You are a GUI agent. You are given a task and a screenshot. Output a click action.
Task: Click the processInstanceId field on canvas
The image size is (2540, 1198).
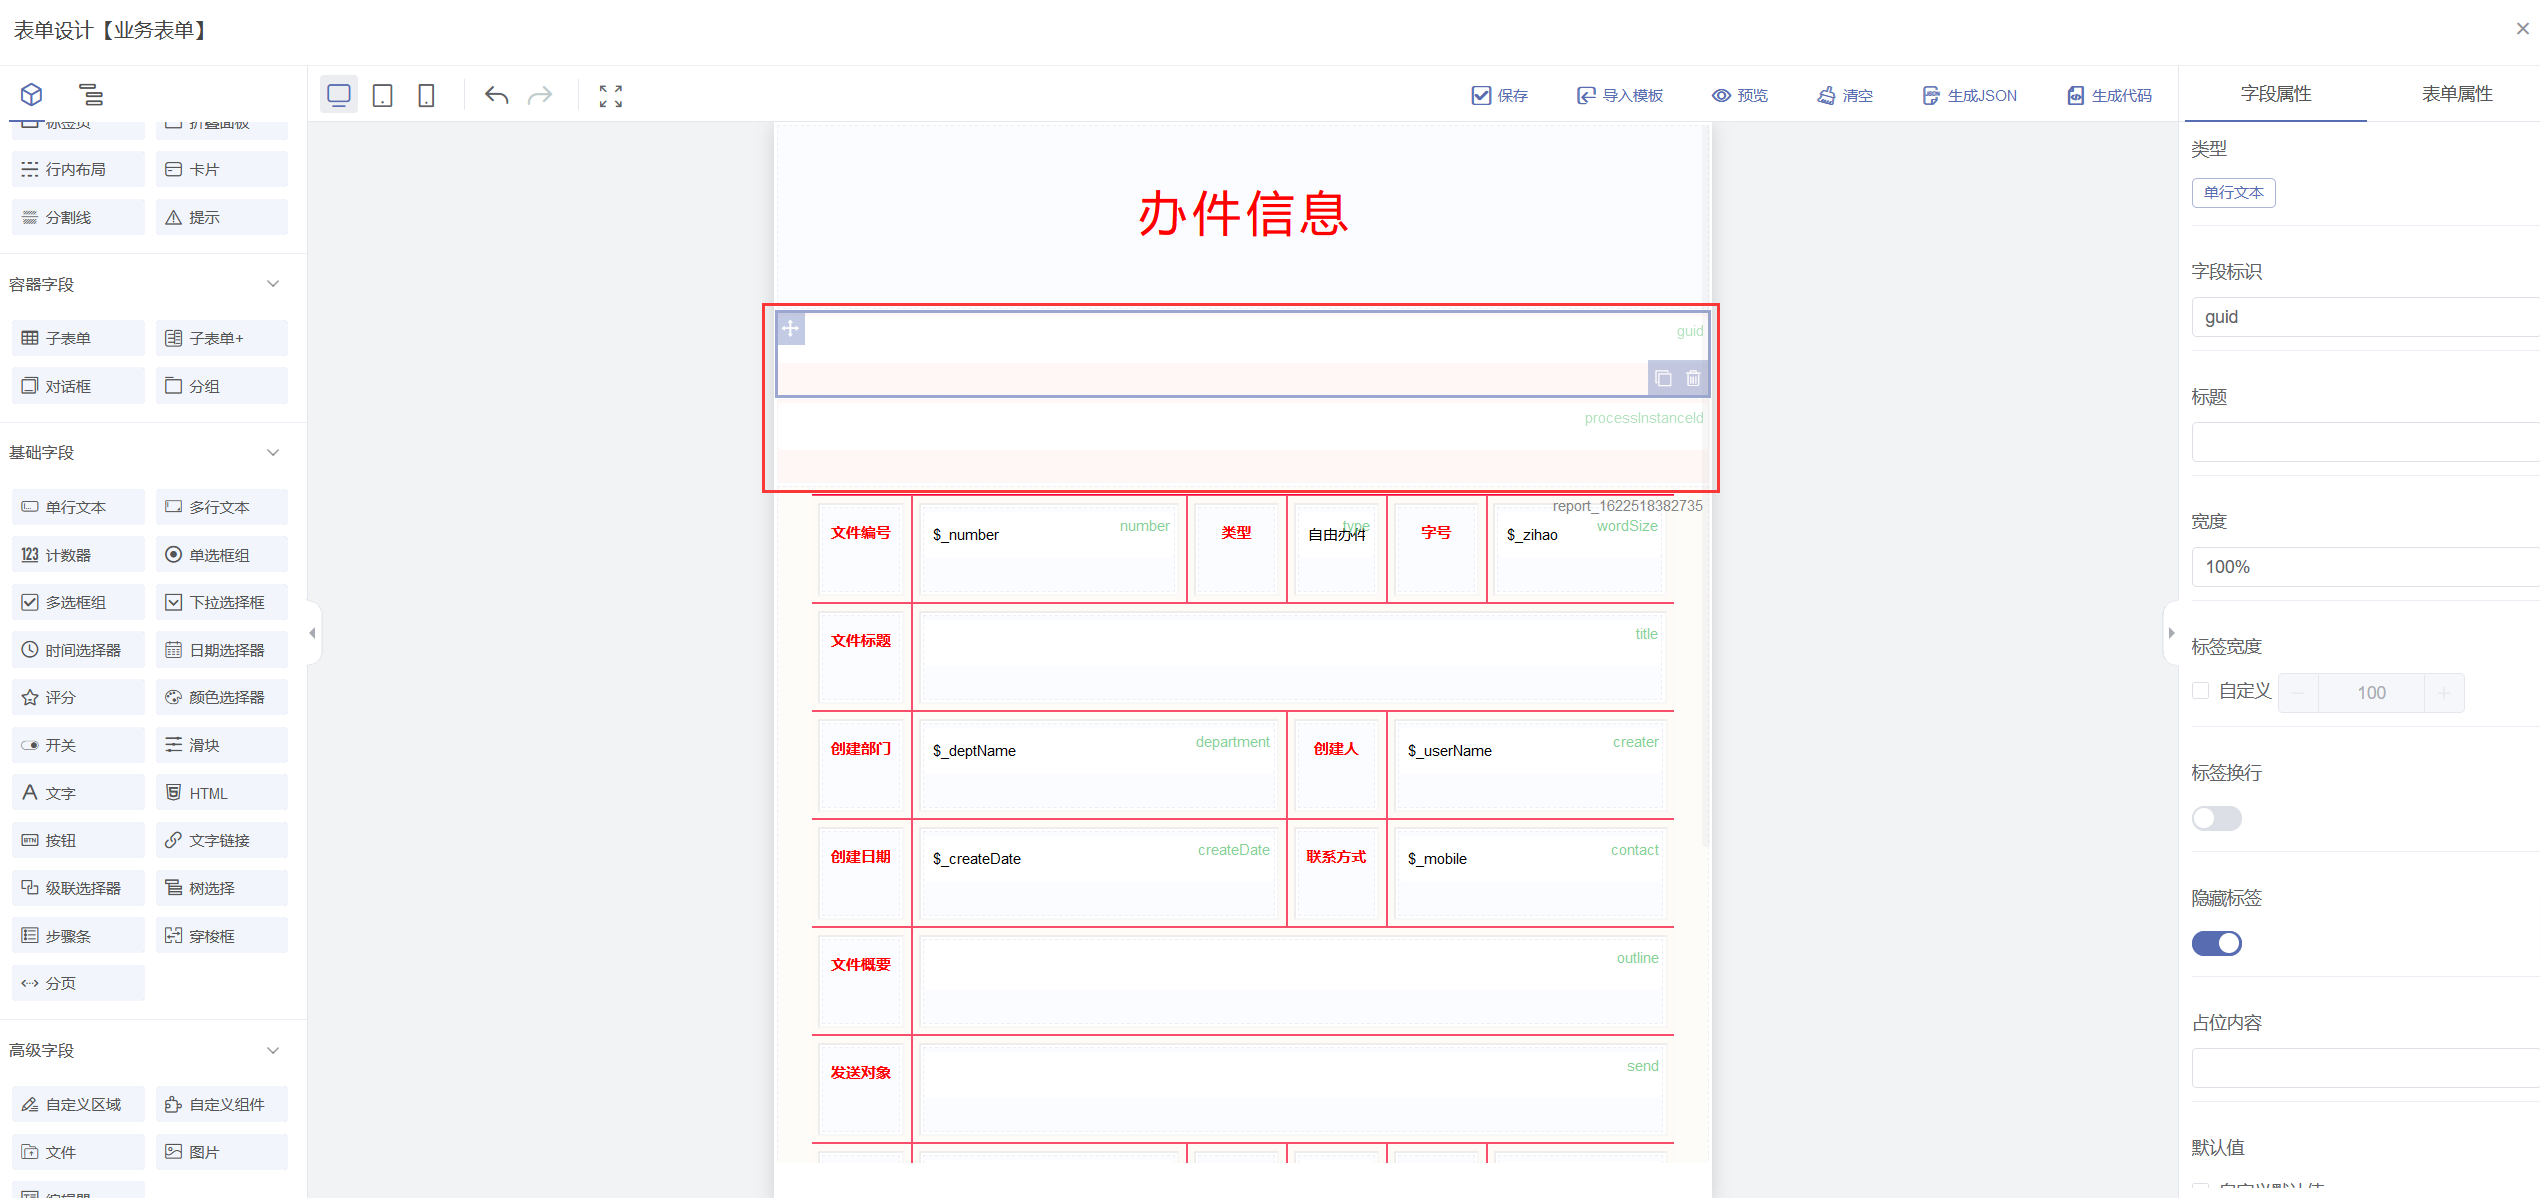(1243, 443)
